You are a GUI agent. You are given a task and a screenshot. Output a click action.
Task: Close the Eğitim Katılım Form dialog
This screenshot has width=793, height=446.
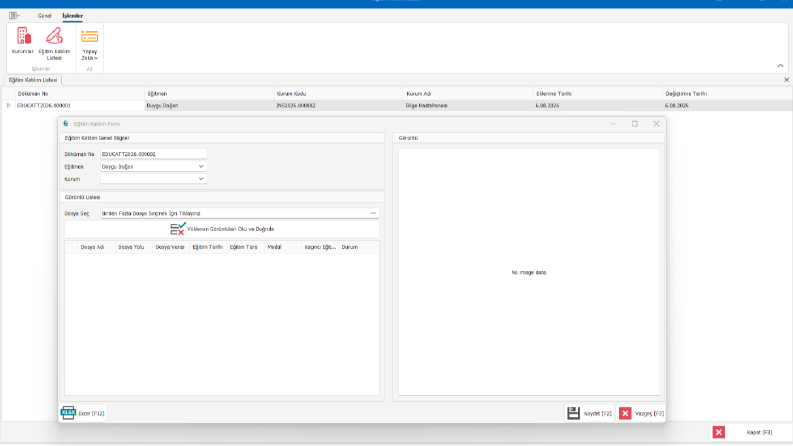coord(656,124)
